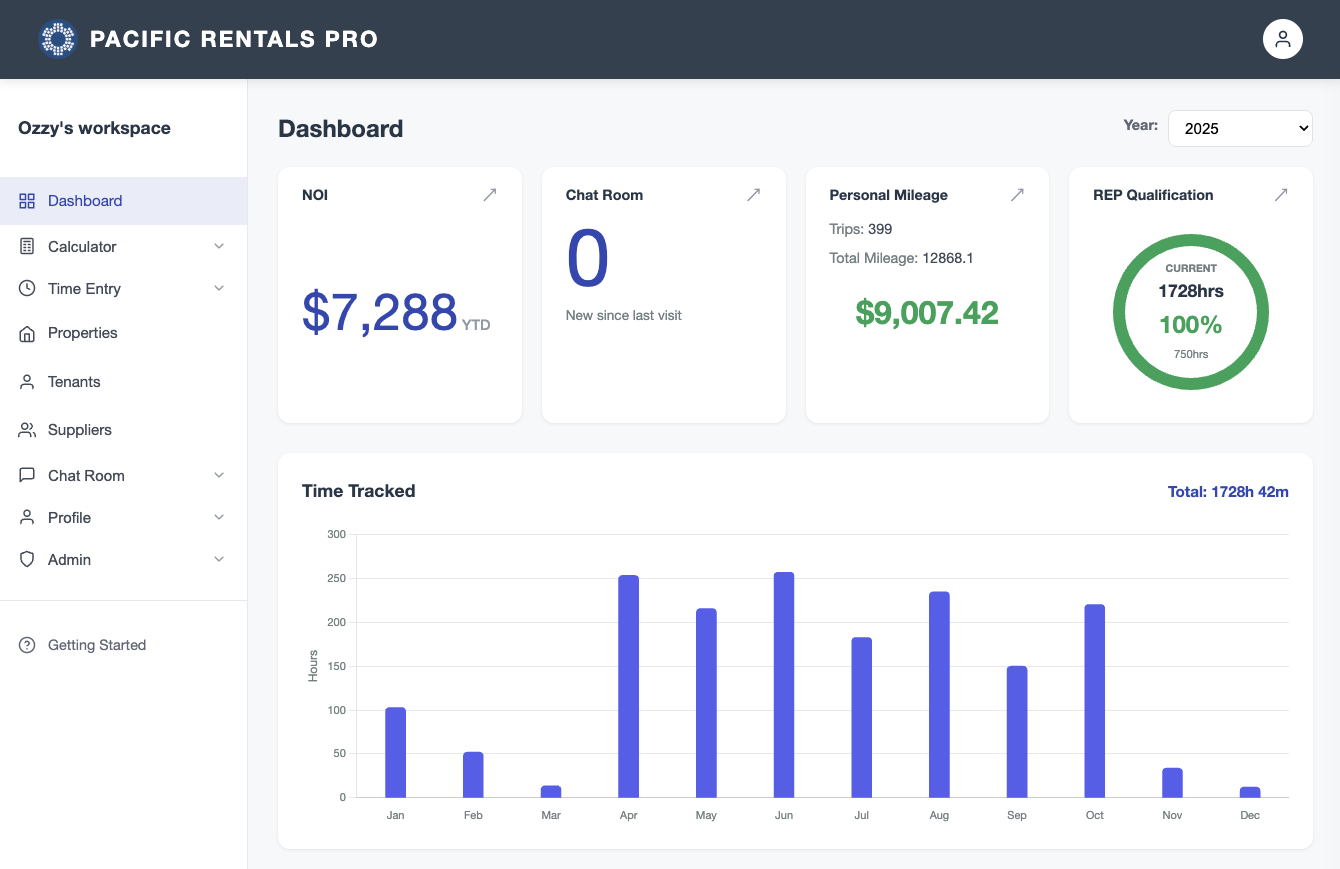Click the Getting Started link
This screenshot has height=869, width=1340.
click(97, 646)
